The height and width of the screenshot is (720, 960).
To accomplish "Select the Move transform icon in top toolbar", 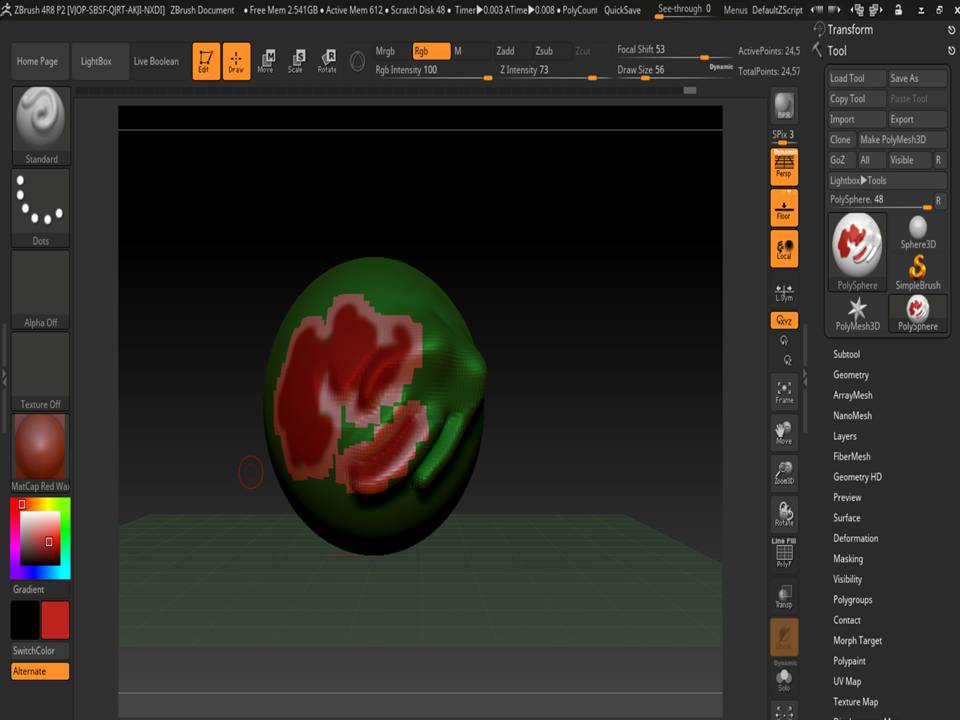I will (266, 61).
